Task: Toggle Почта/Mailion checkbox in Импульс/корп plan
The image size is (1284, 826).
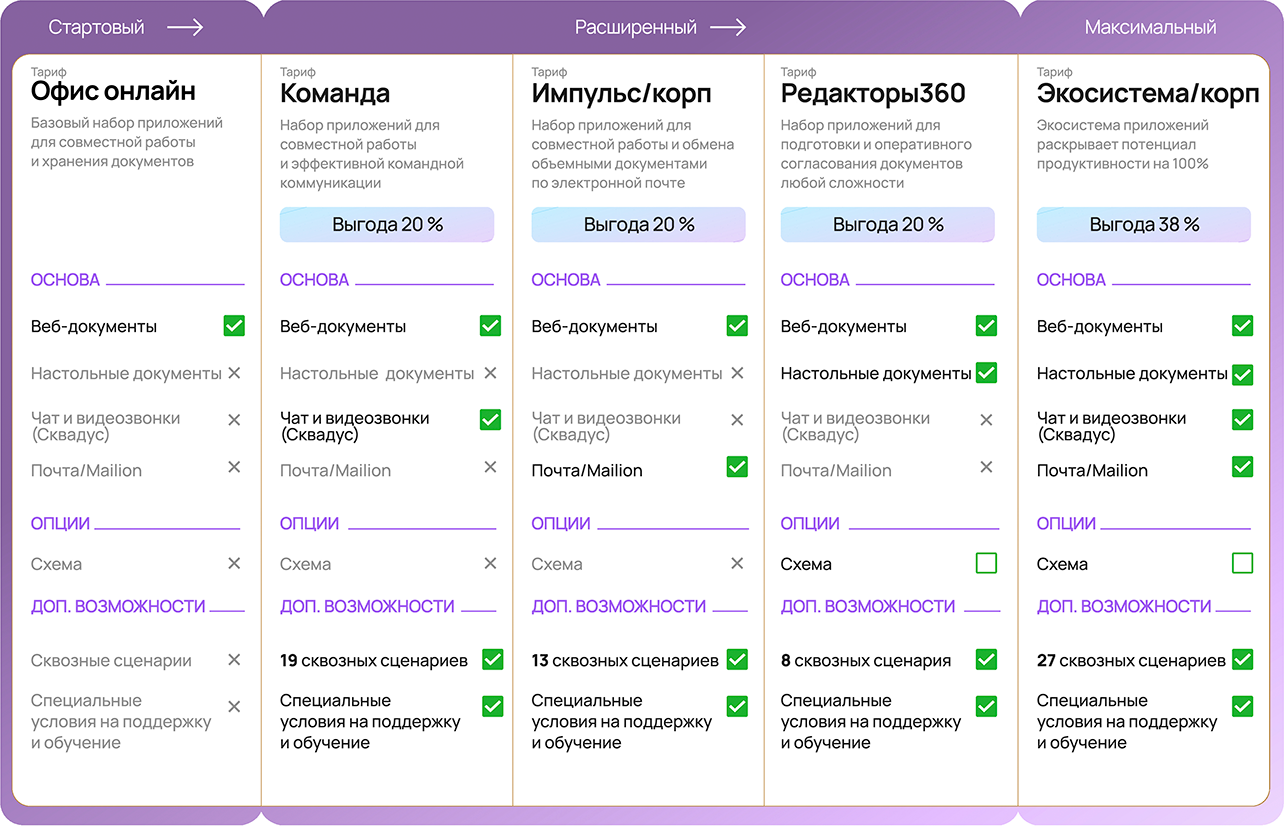Action: (737, 466)
